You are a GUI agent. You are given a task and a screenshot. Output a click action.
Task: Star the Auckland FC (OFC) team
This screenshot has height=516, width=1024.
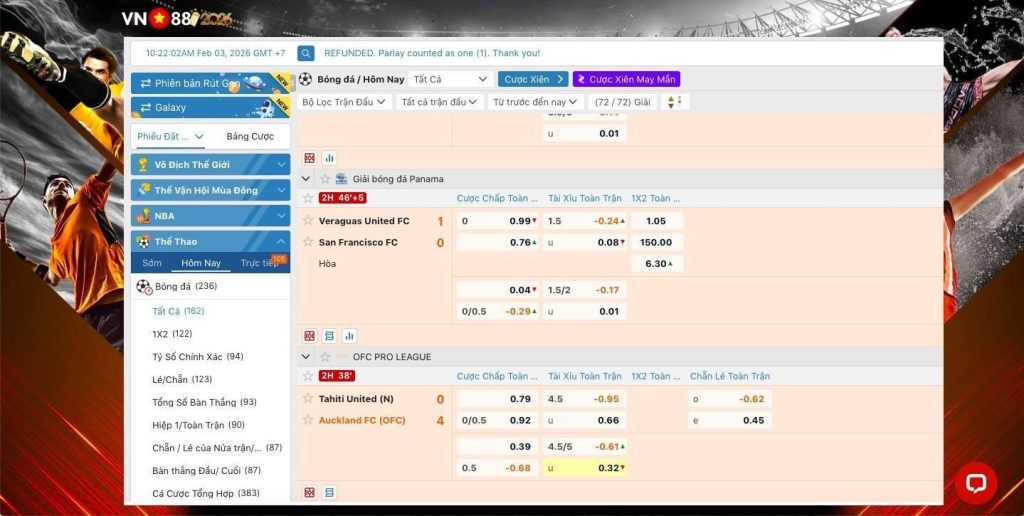click(x=308, y=420)
